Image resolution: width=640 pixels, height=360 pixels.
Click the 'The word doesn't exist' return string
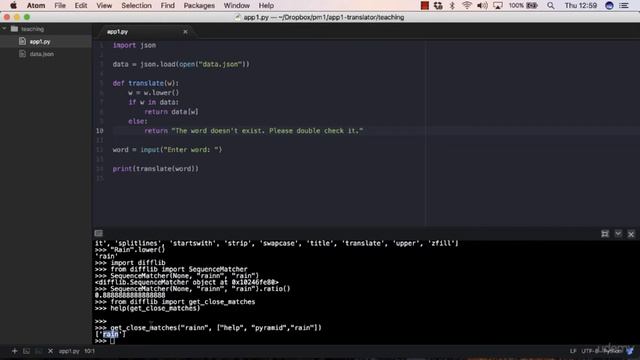(267, 131)
